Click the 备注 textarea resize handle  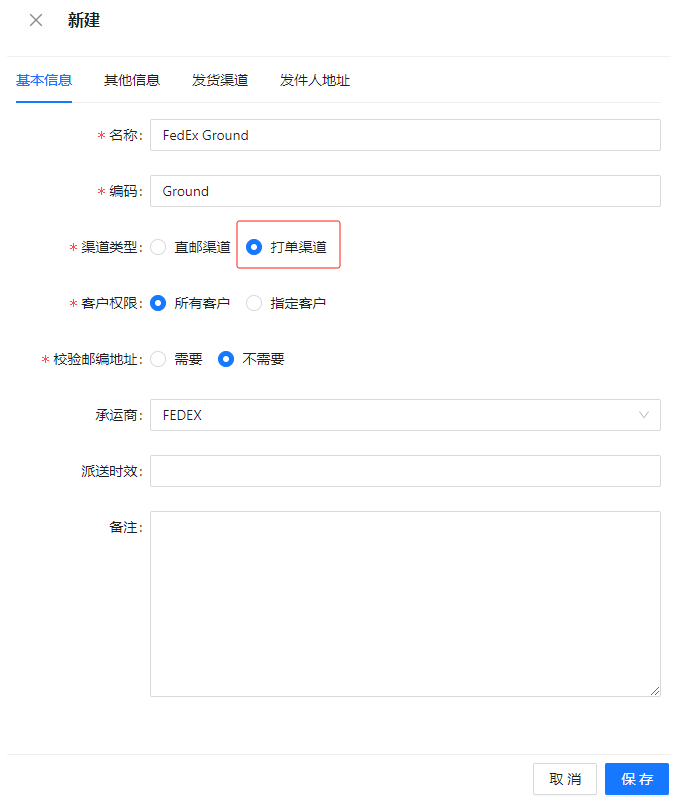click(655, 691)
